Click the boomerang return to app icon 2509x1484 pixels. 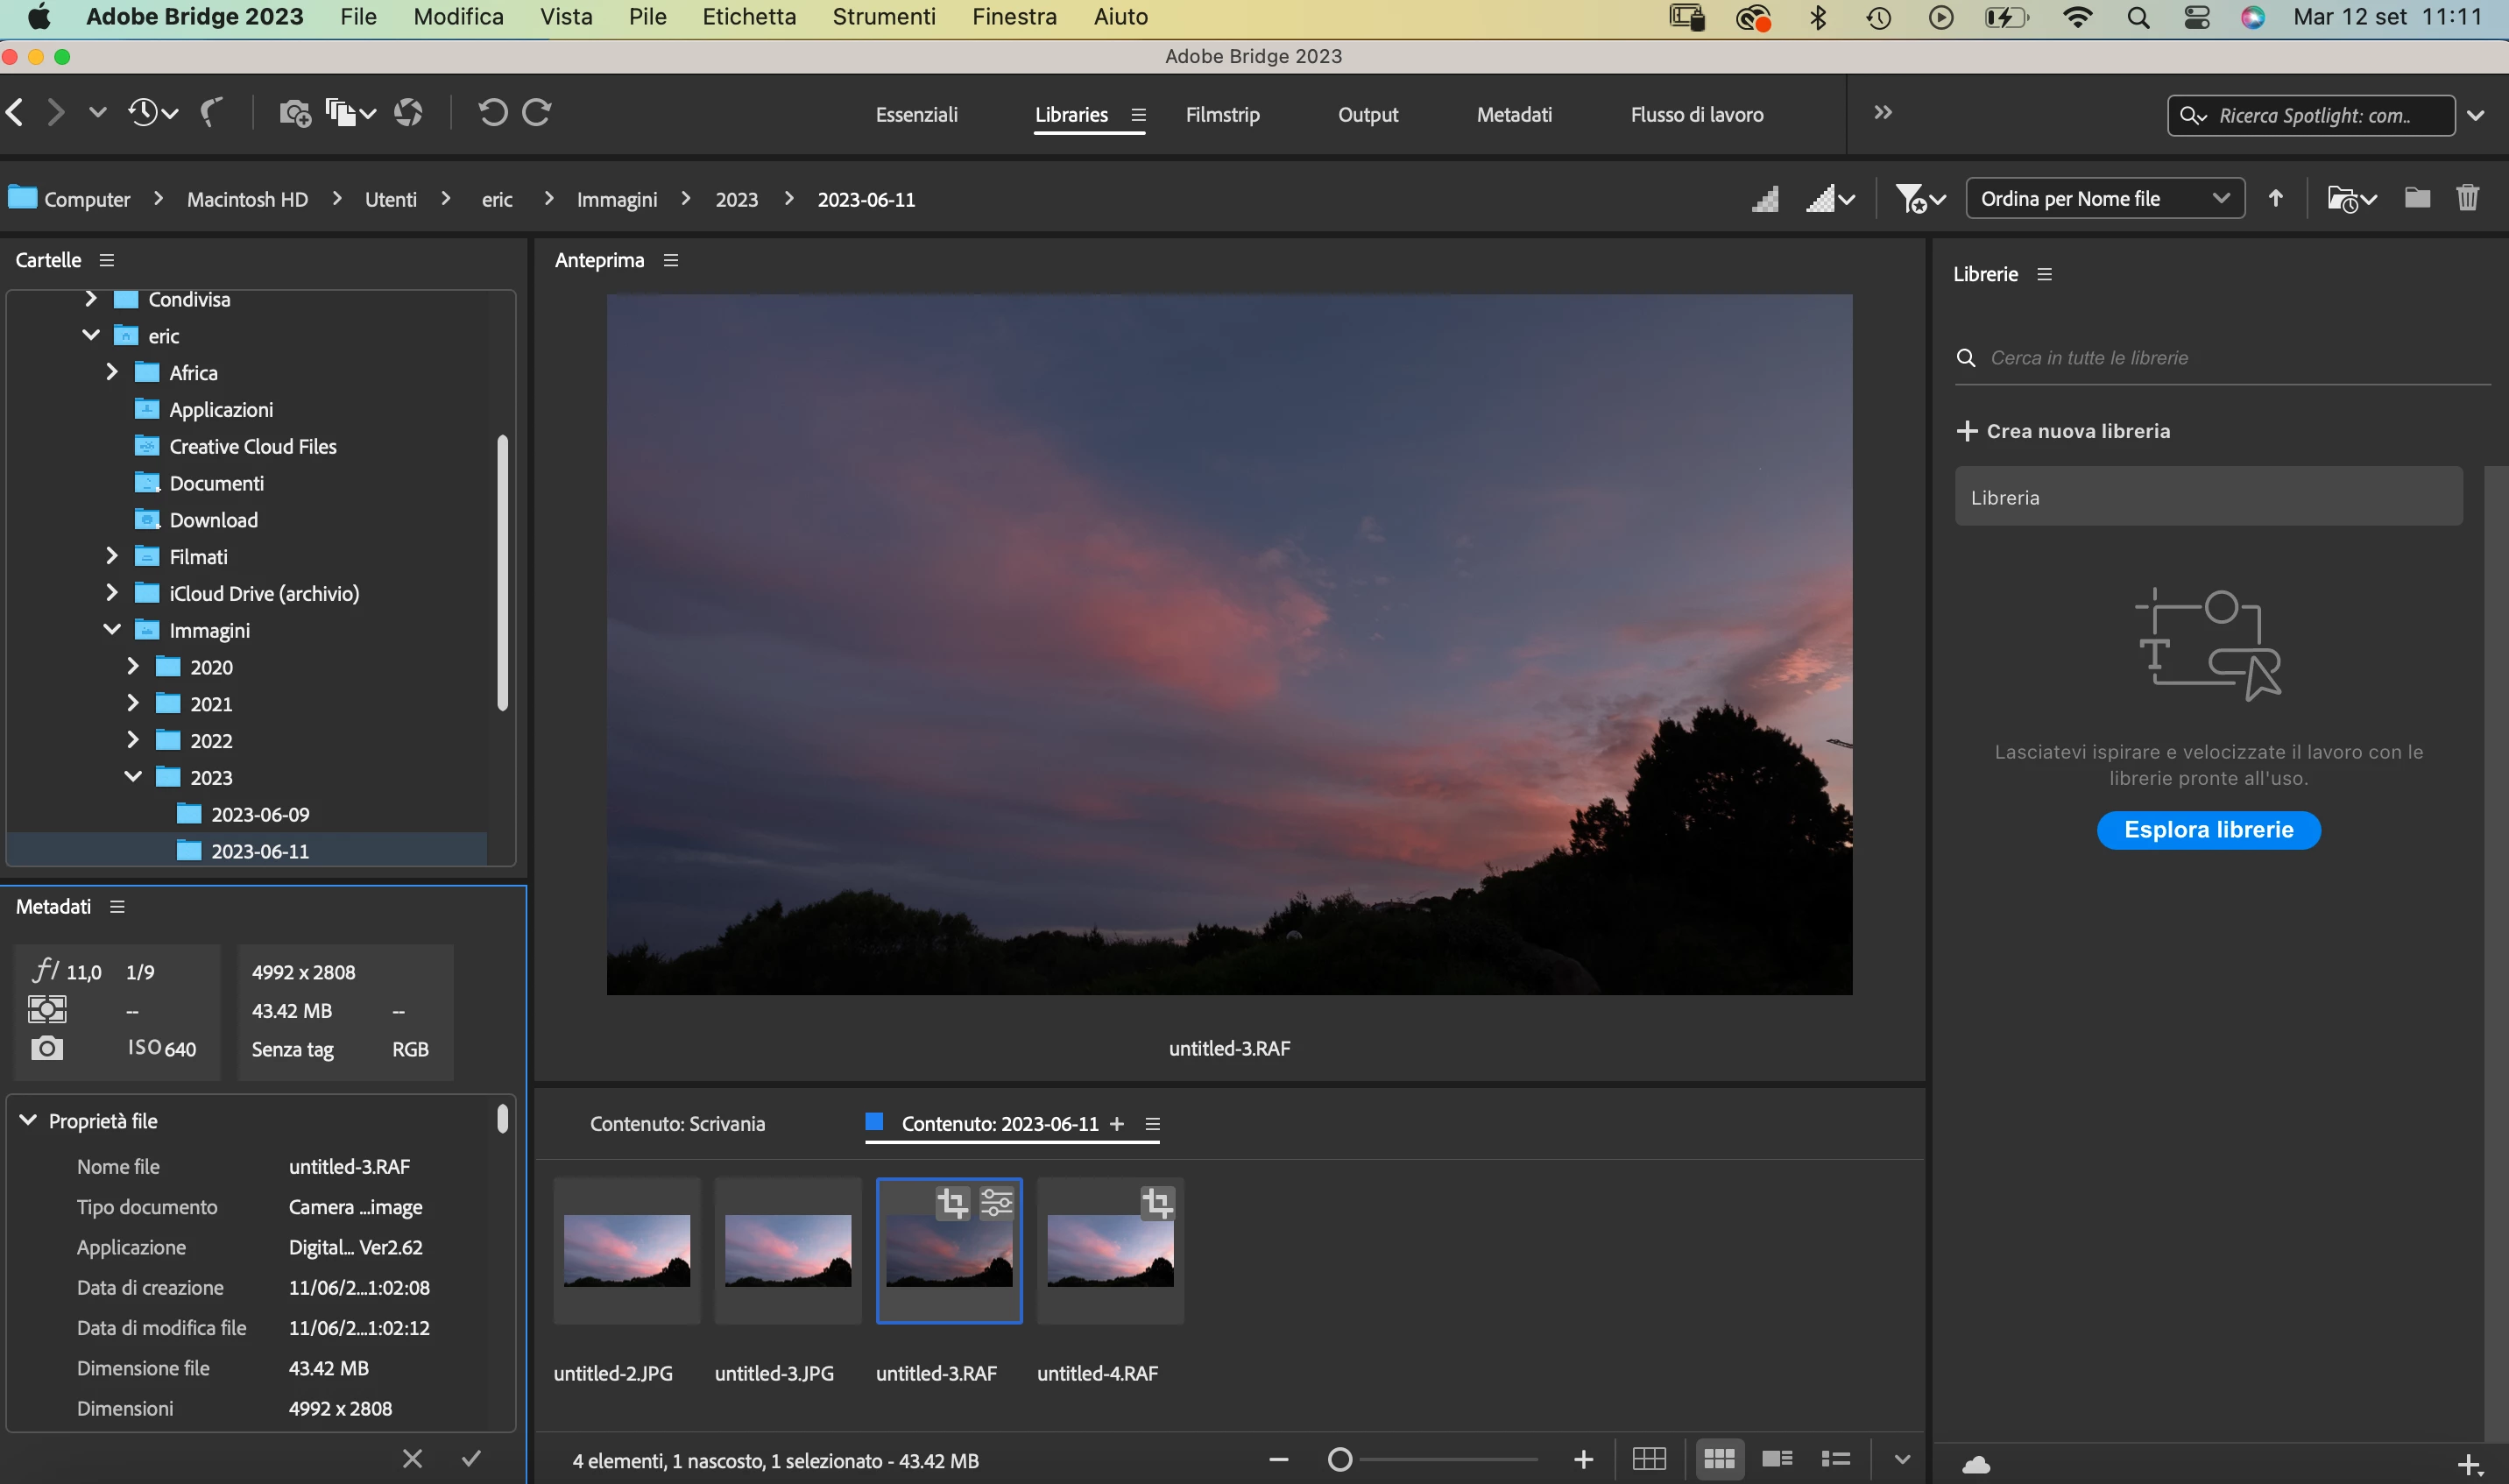[211, 113]
